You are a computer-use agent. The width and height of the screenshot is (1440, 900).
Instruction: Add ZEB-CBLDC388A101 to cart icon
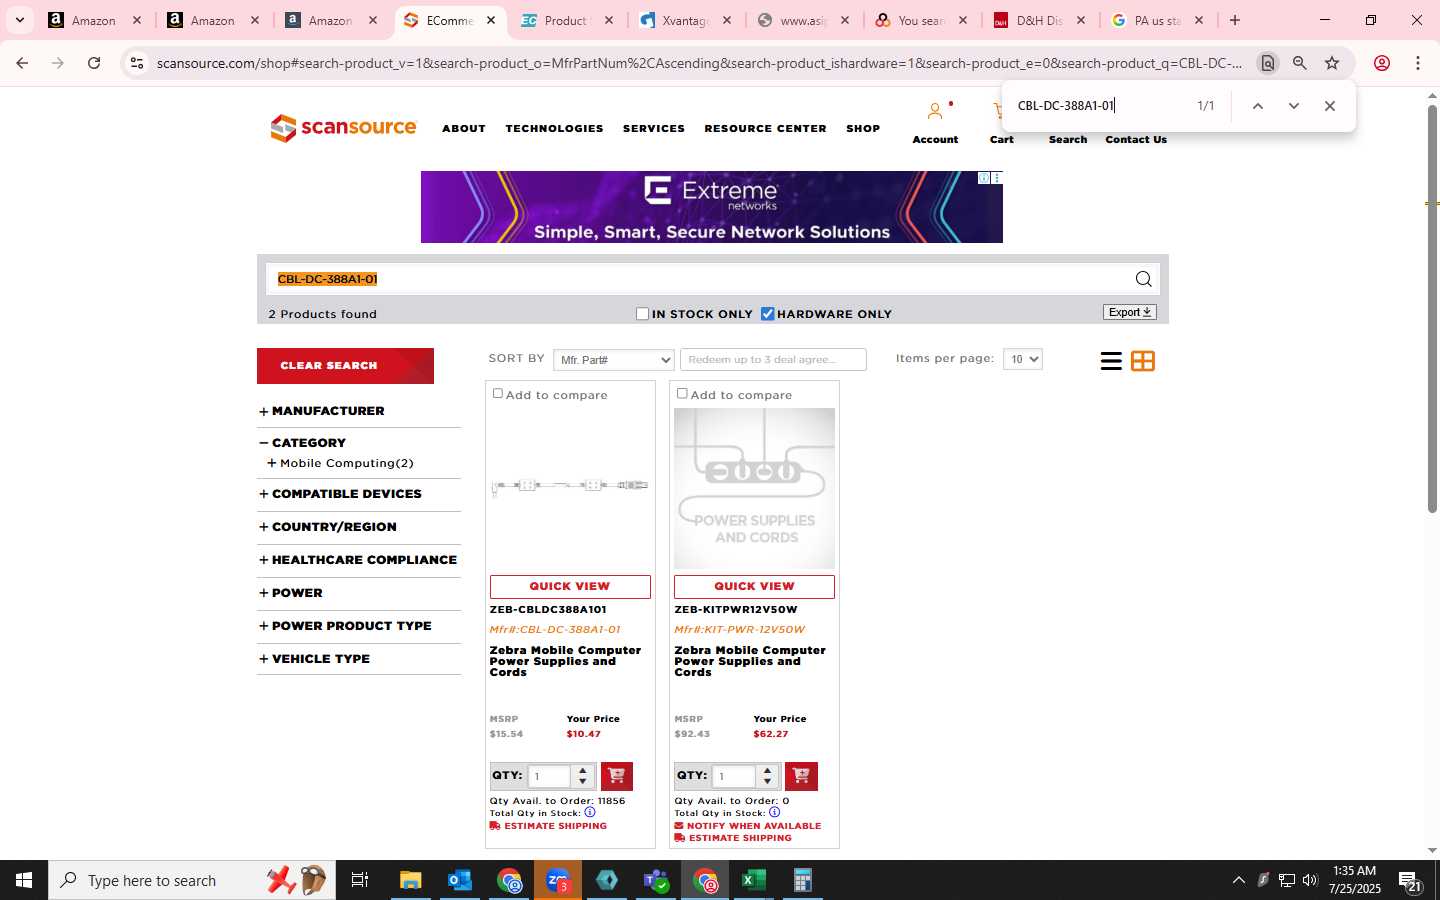pyautogui.click(x=617, y=776)
